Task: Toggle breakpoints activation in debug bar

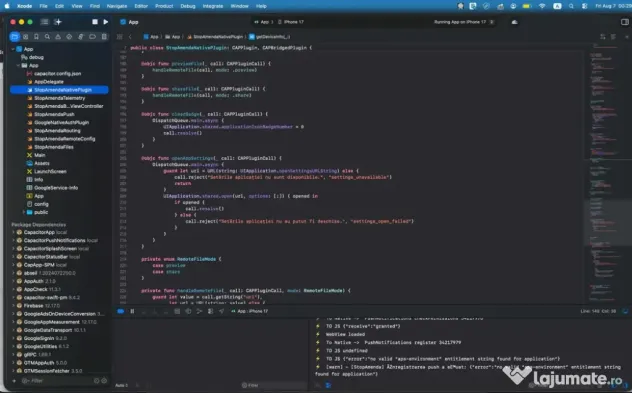Action: (x=121, y=311)
